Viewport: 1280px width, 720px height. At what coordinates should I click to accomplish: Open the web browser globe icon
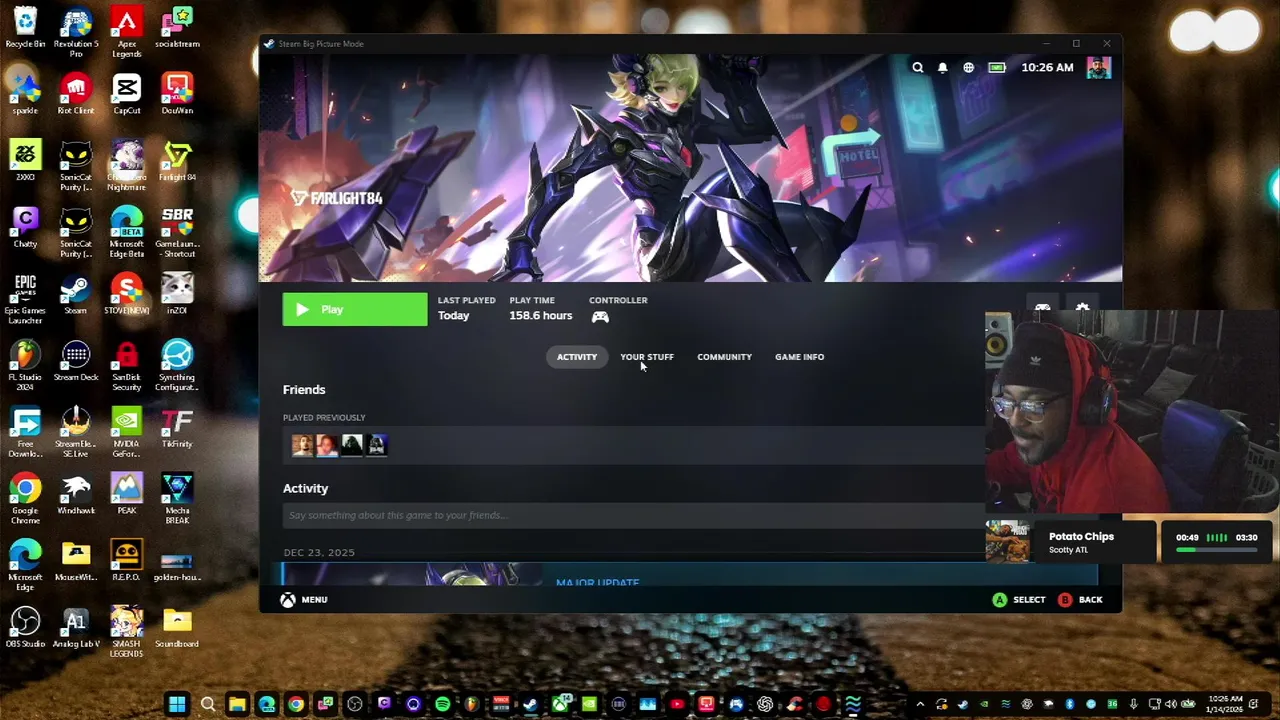point(968,68)
